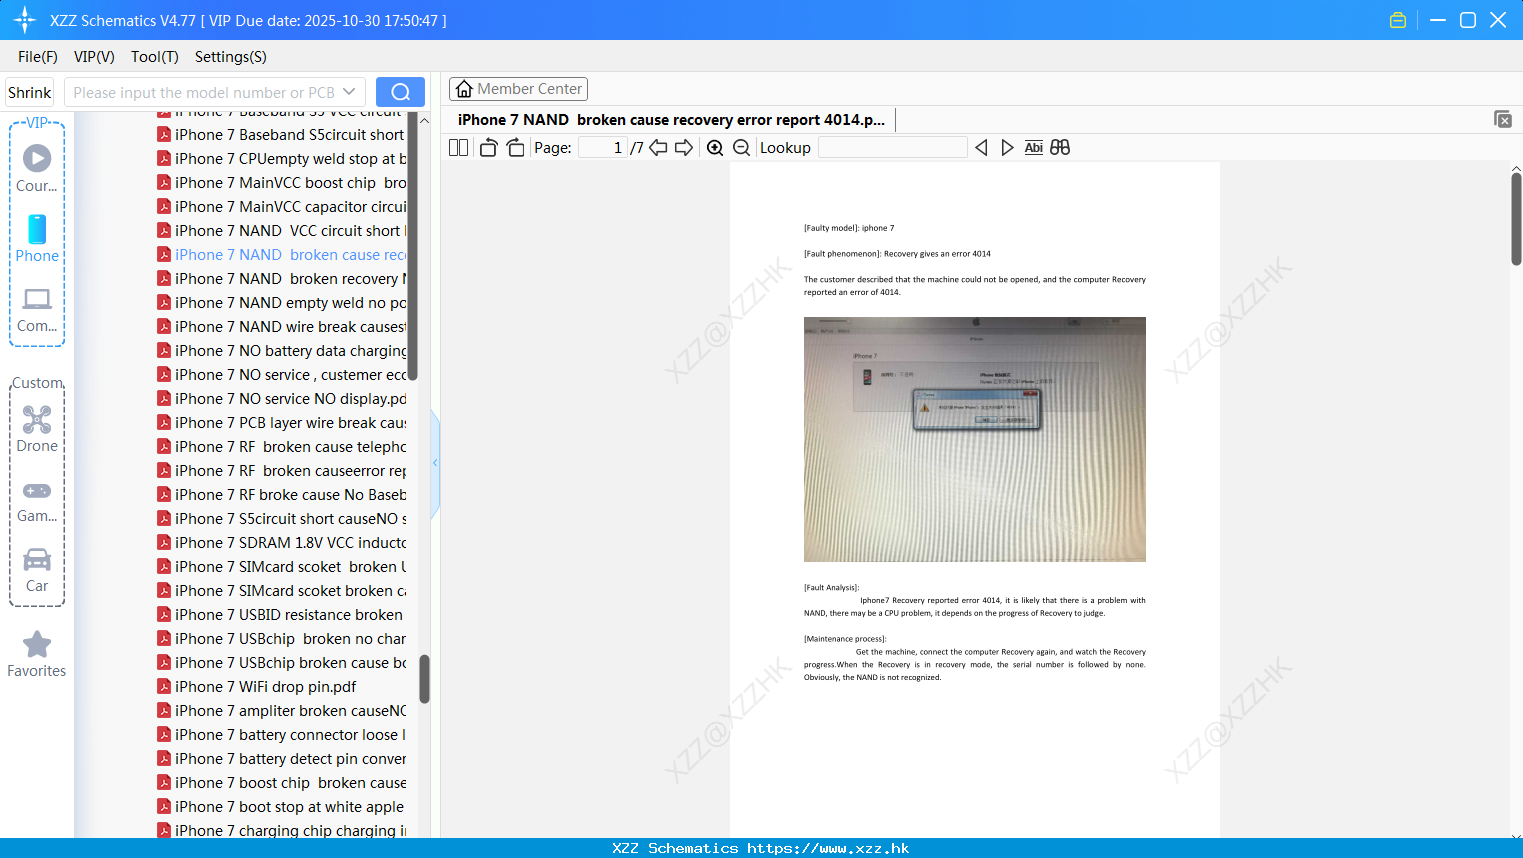Screen dimensions: 1523x858
Task: Open iPhone 7 WiFi drop pin.pdf
Action: coord(258,687)
